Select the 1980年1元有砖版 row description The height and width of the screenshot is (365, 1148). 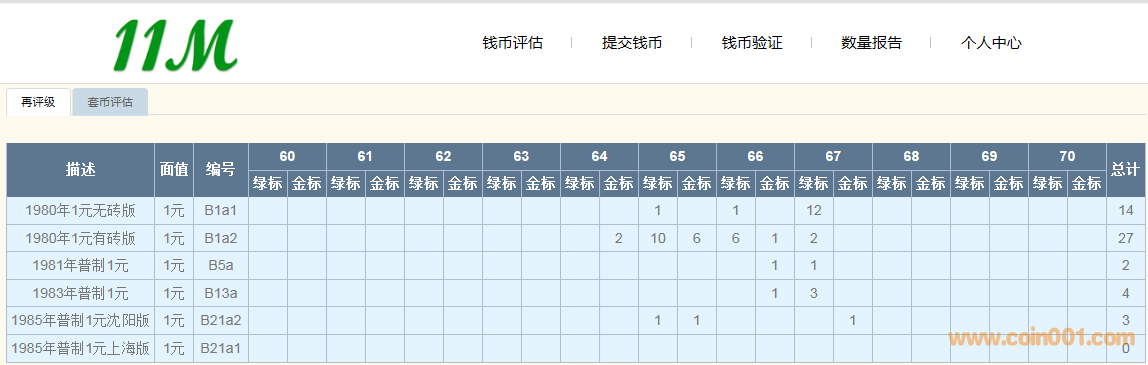pos(81,238)
